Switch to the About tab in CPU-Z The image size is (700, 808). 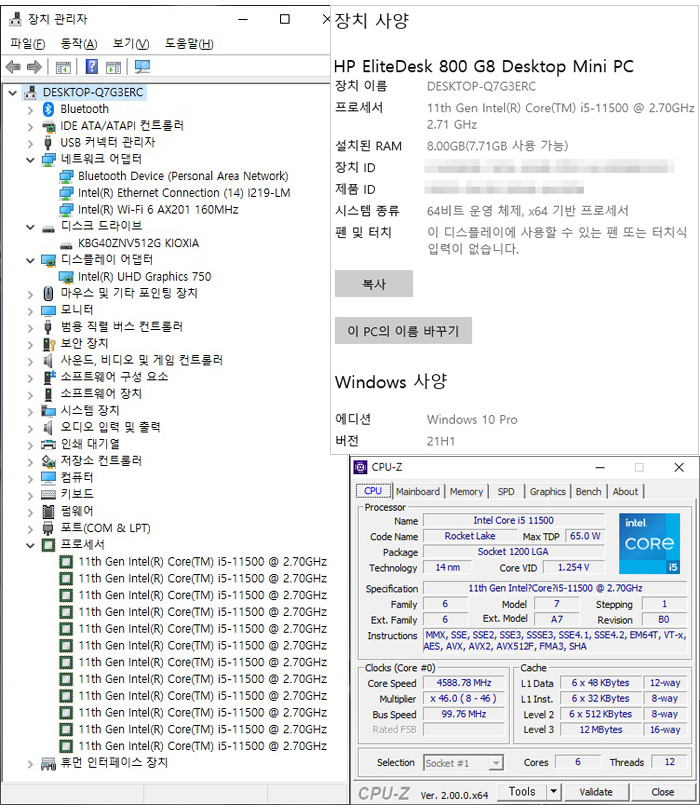[625, 492]
